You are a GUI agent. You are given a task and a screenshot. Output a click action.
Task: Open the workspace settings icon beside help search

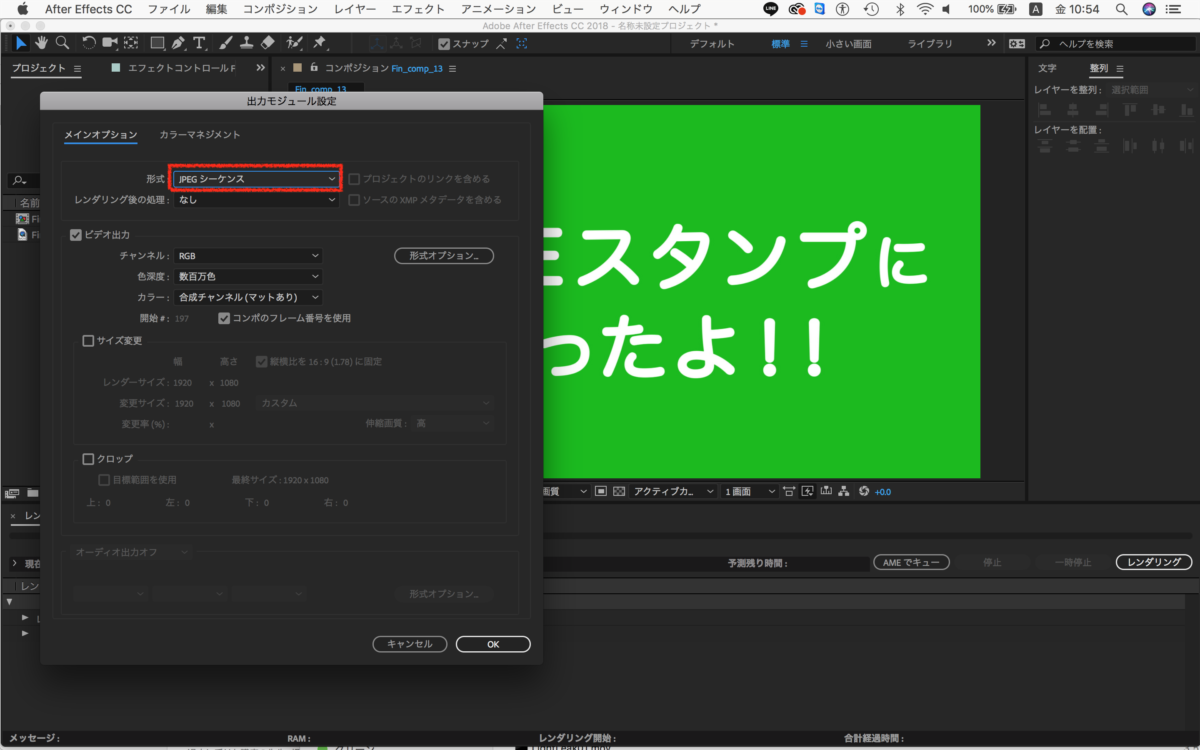[x=1017, y=44]
